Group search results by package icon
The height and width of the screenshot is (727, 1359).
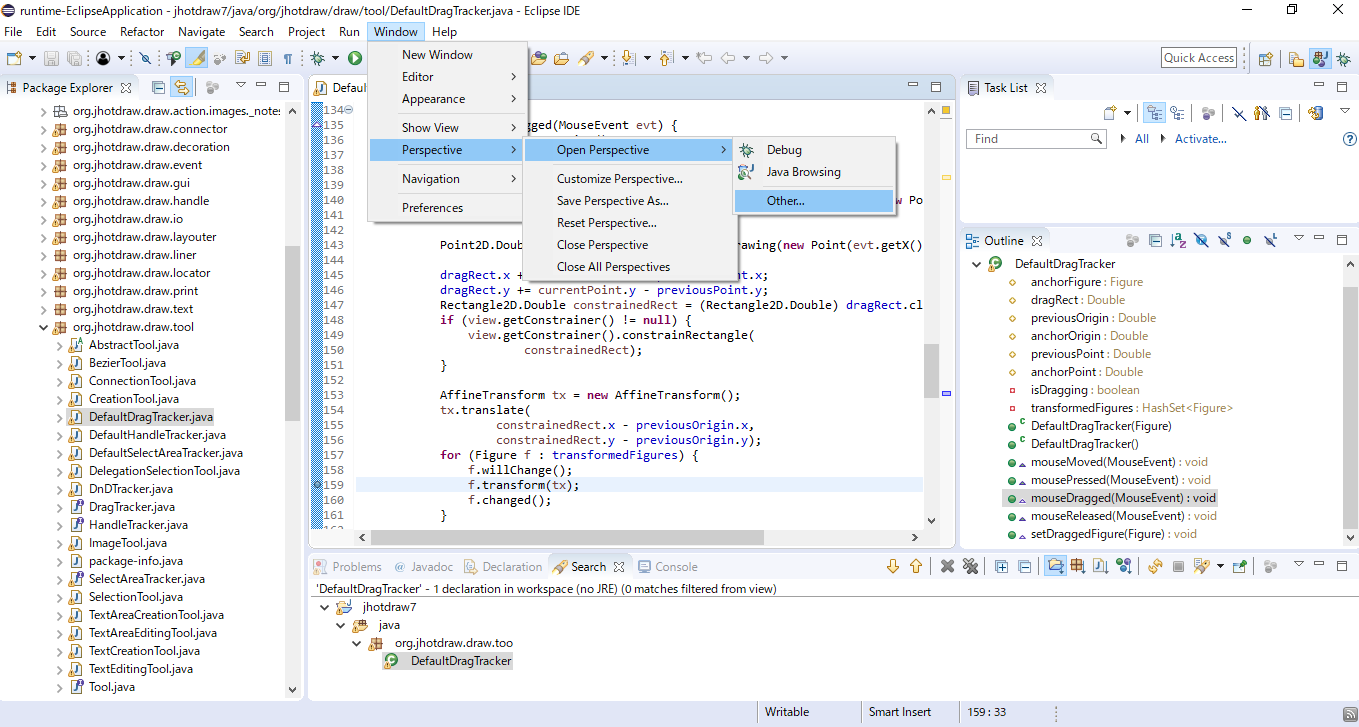pos(1078,566)
